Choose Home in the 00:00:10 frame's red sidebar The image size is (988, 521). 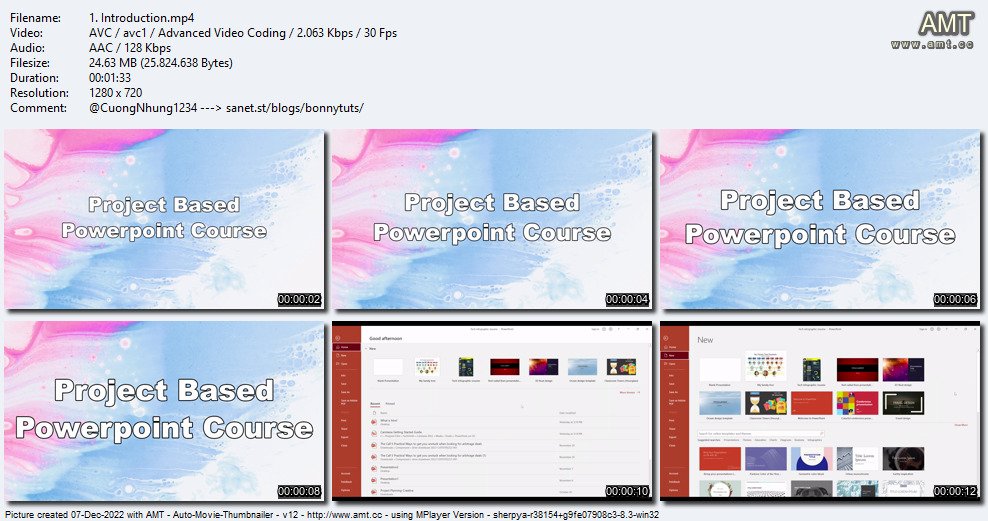point(345,347)
